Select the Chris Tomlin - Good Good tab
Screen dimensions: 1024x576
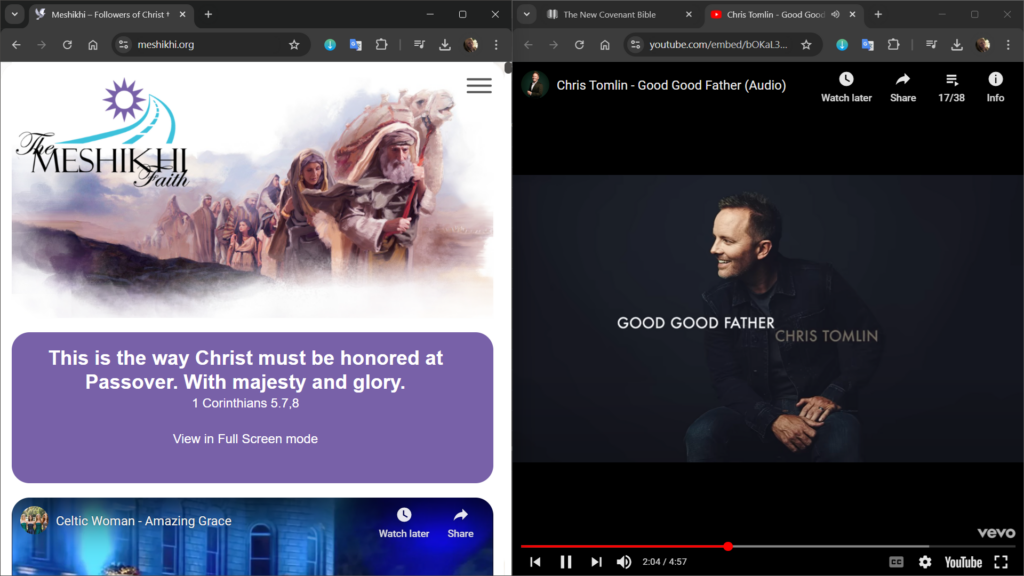[x=782, y=14]
